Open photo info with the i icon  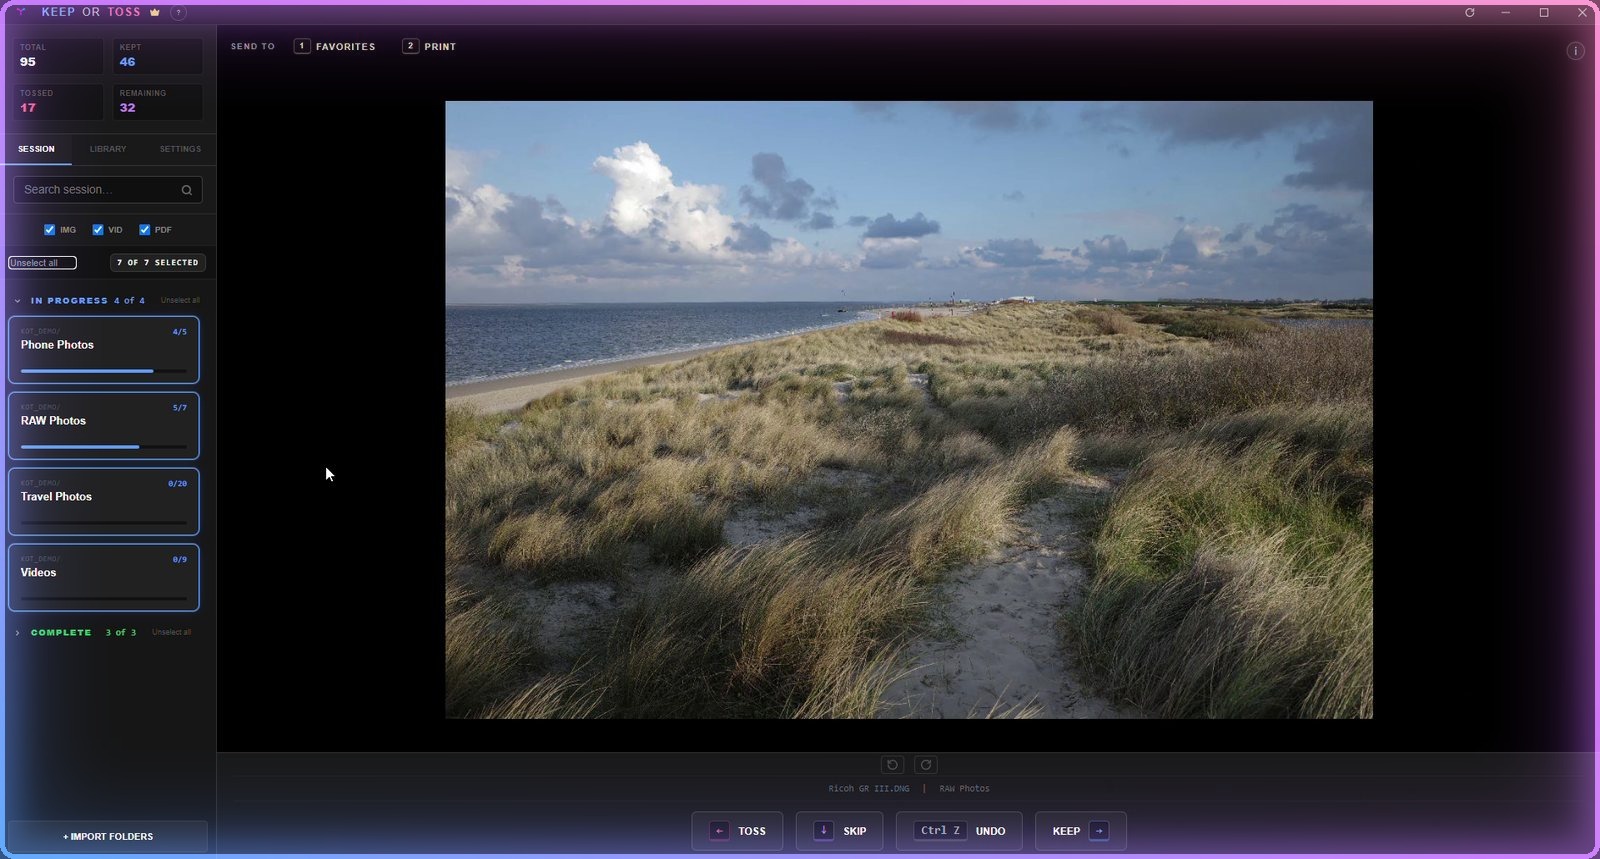(1576, 51)
